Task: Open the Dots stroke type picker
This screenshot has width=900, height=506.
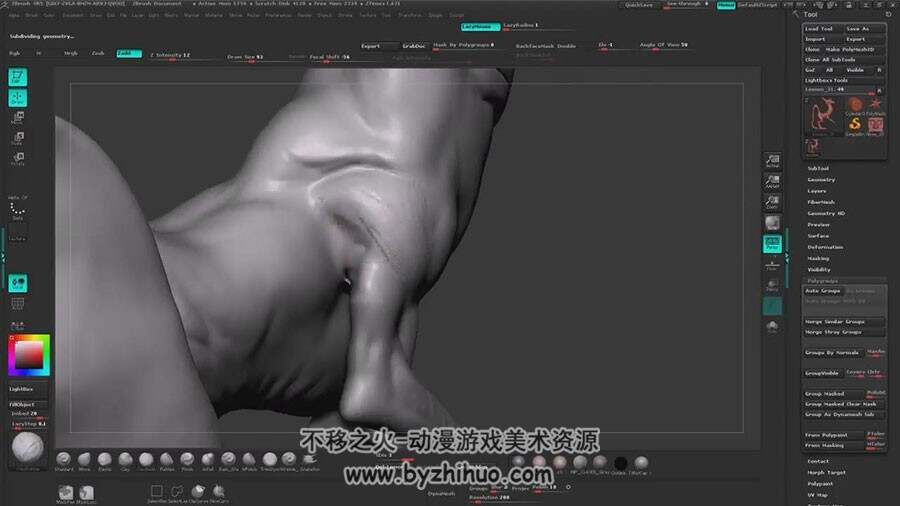Action: coord(17,211)
